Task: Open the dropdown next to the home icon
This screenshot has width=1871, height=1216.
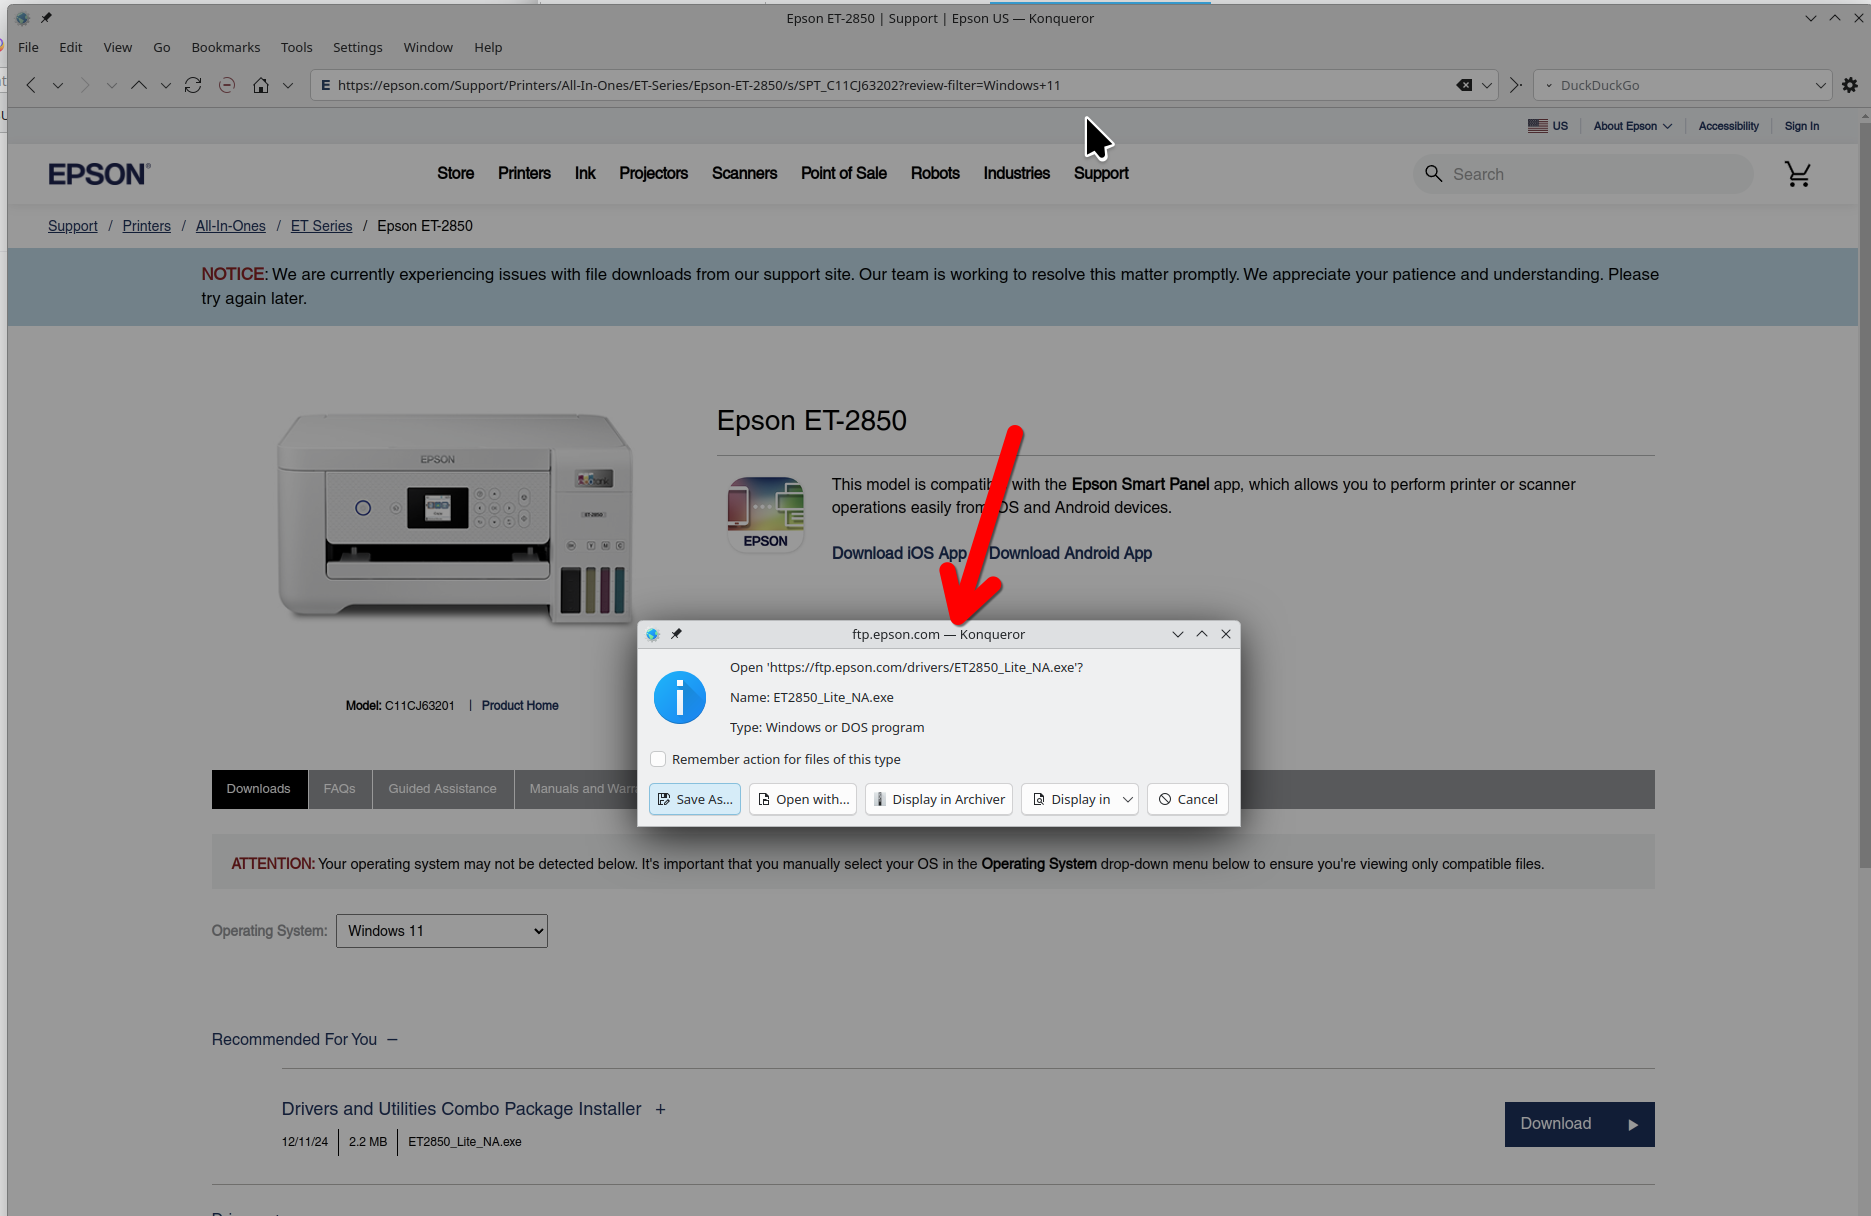Action: [x=288, y=85]
